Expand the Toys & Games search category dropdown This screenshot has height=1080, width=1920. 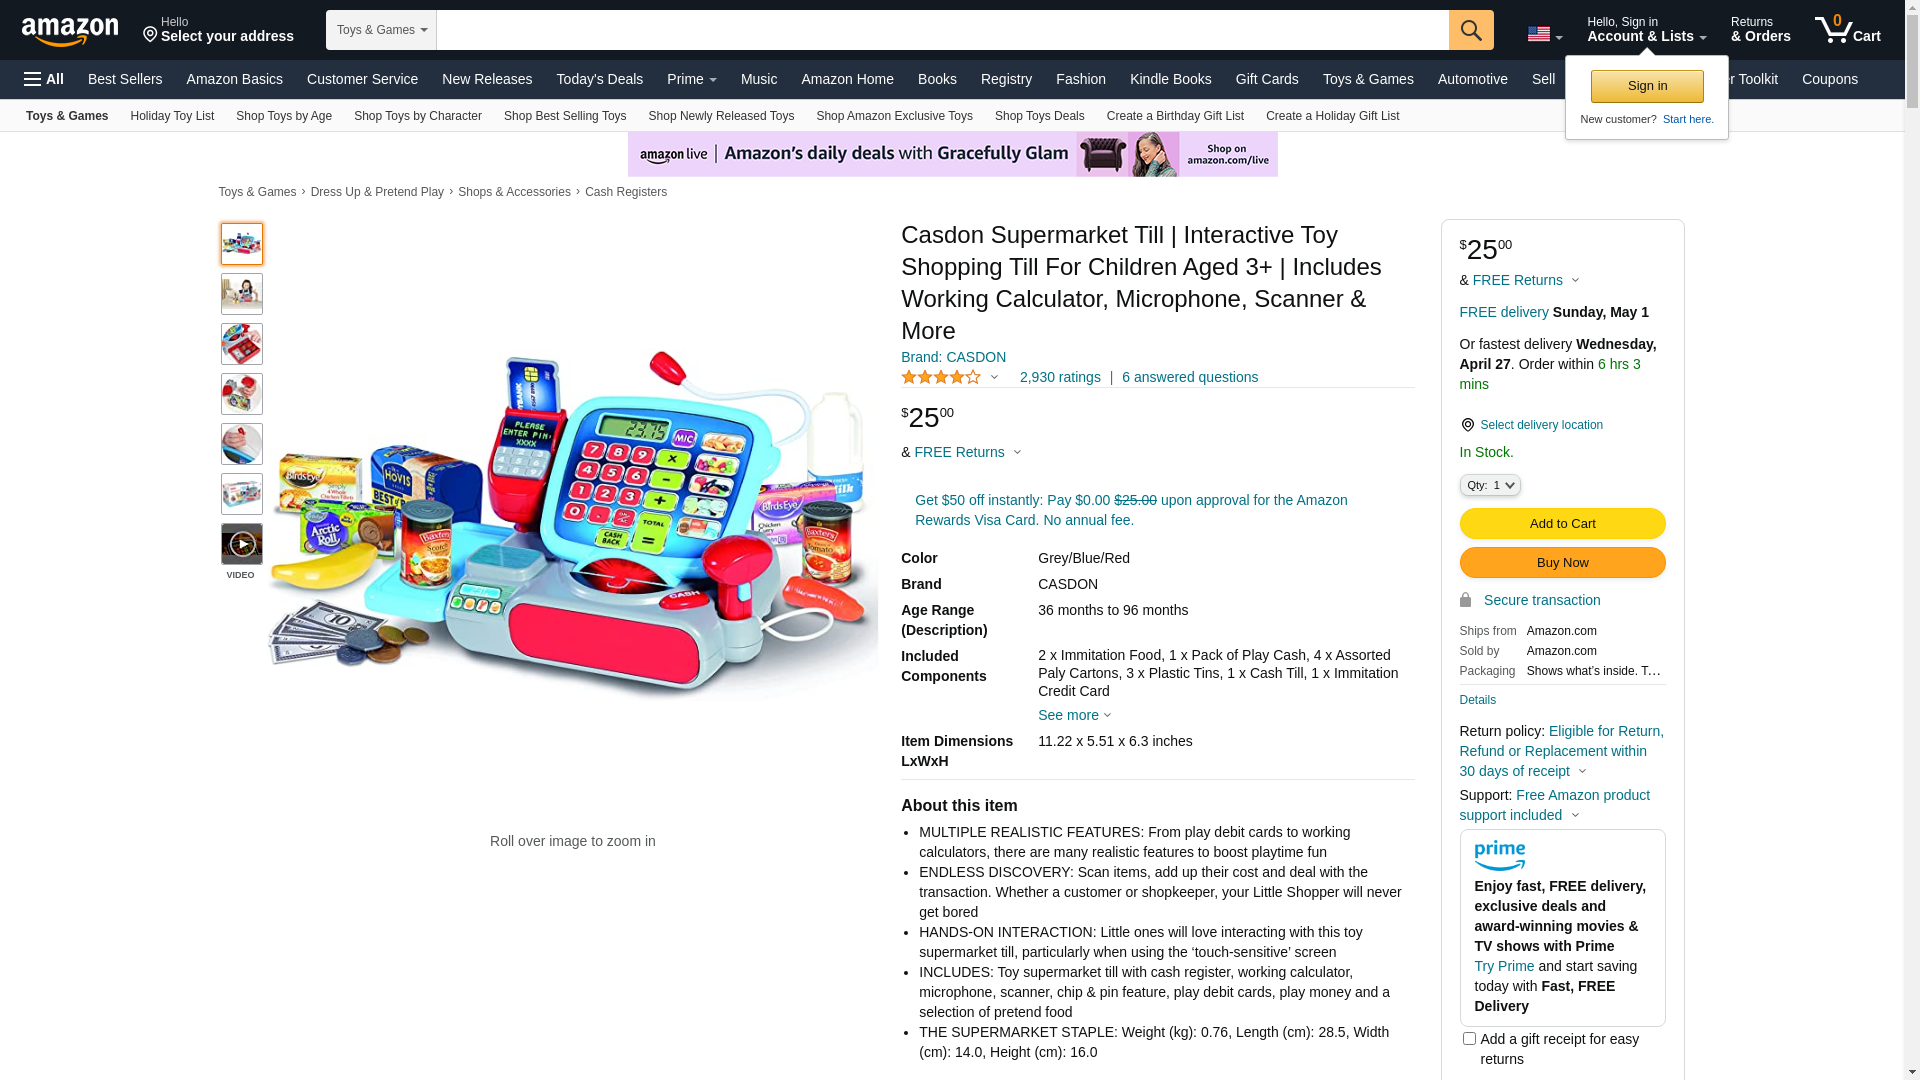point(381,30)
